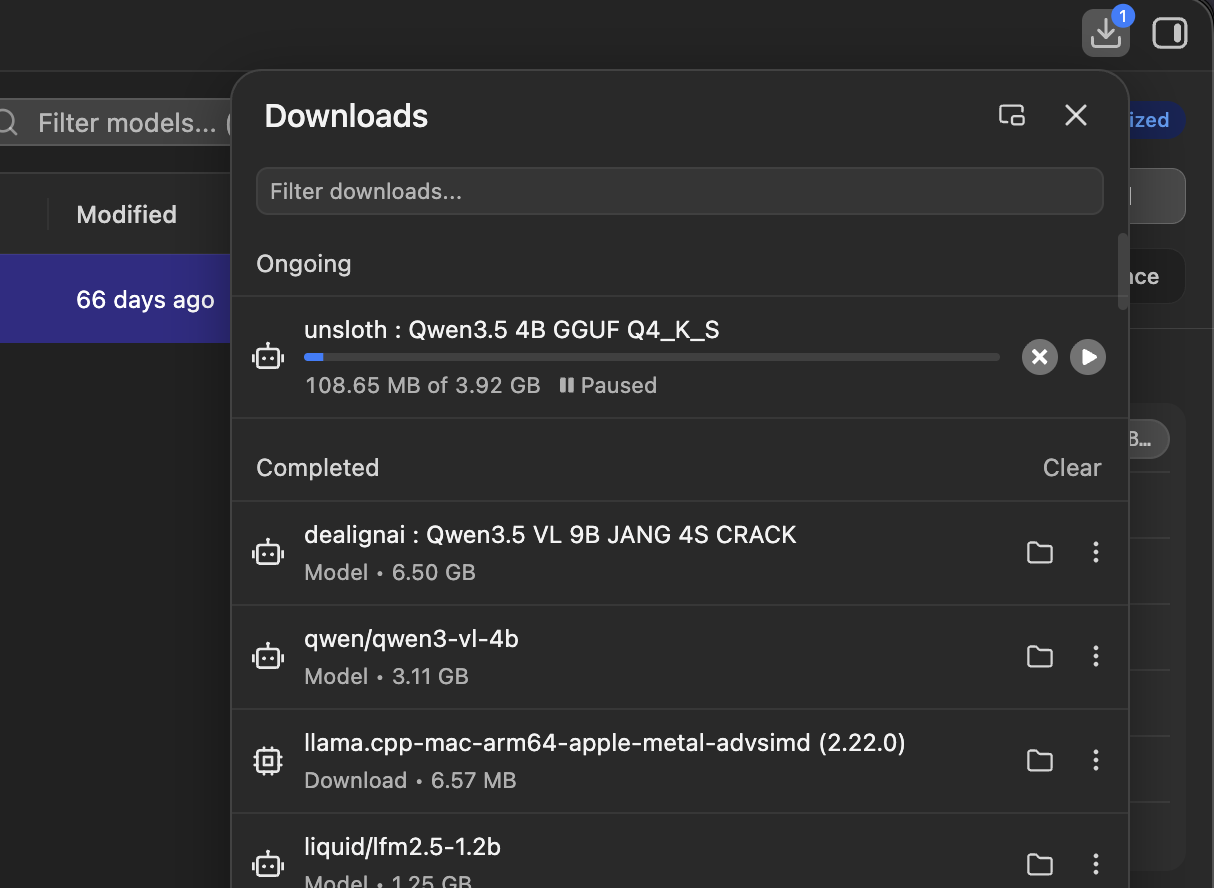This screenshot has height=888, width=1214.
Task: Toggle the right sidebar panel icon
Action: tap(1169, 34)
